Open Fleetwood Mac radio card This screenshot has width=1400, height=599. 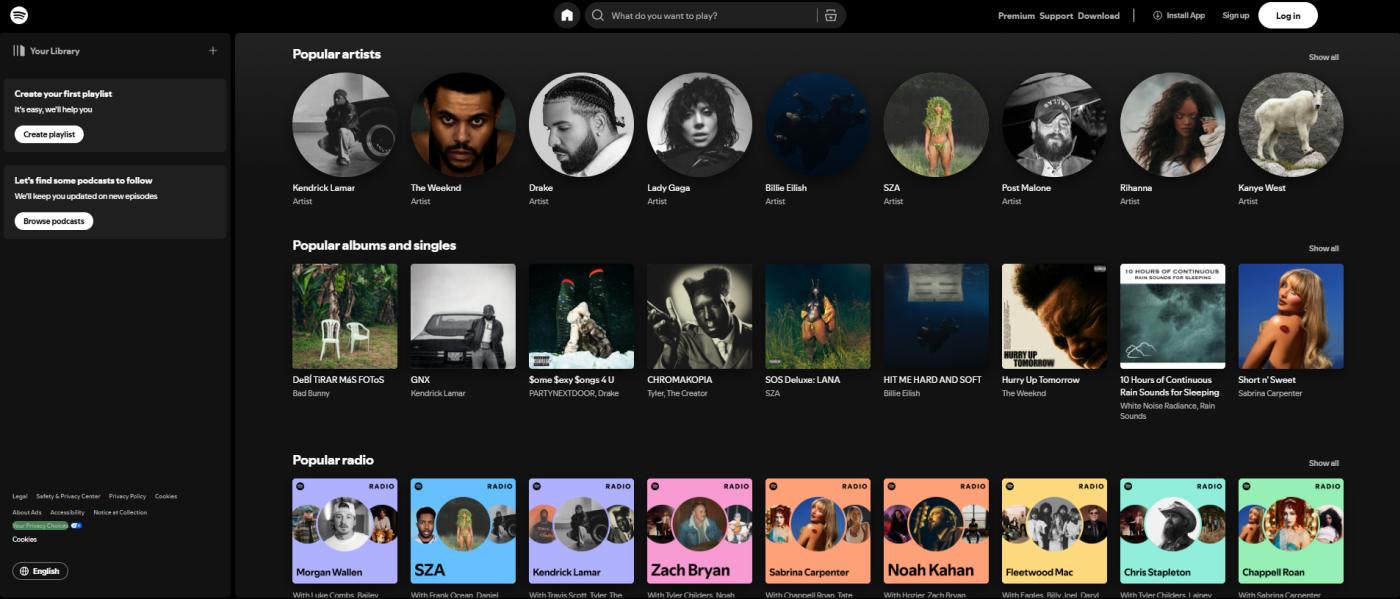coord(1054,531)
